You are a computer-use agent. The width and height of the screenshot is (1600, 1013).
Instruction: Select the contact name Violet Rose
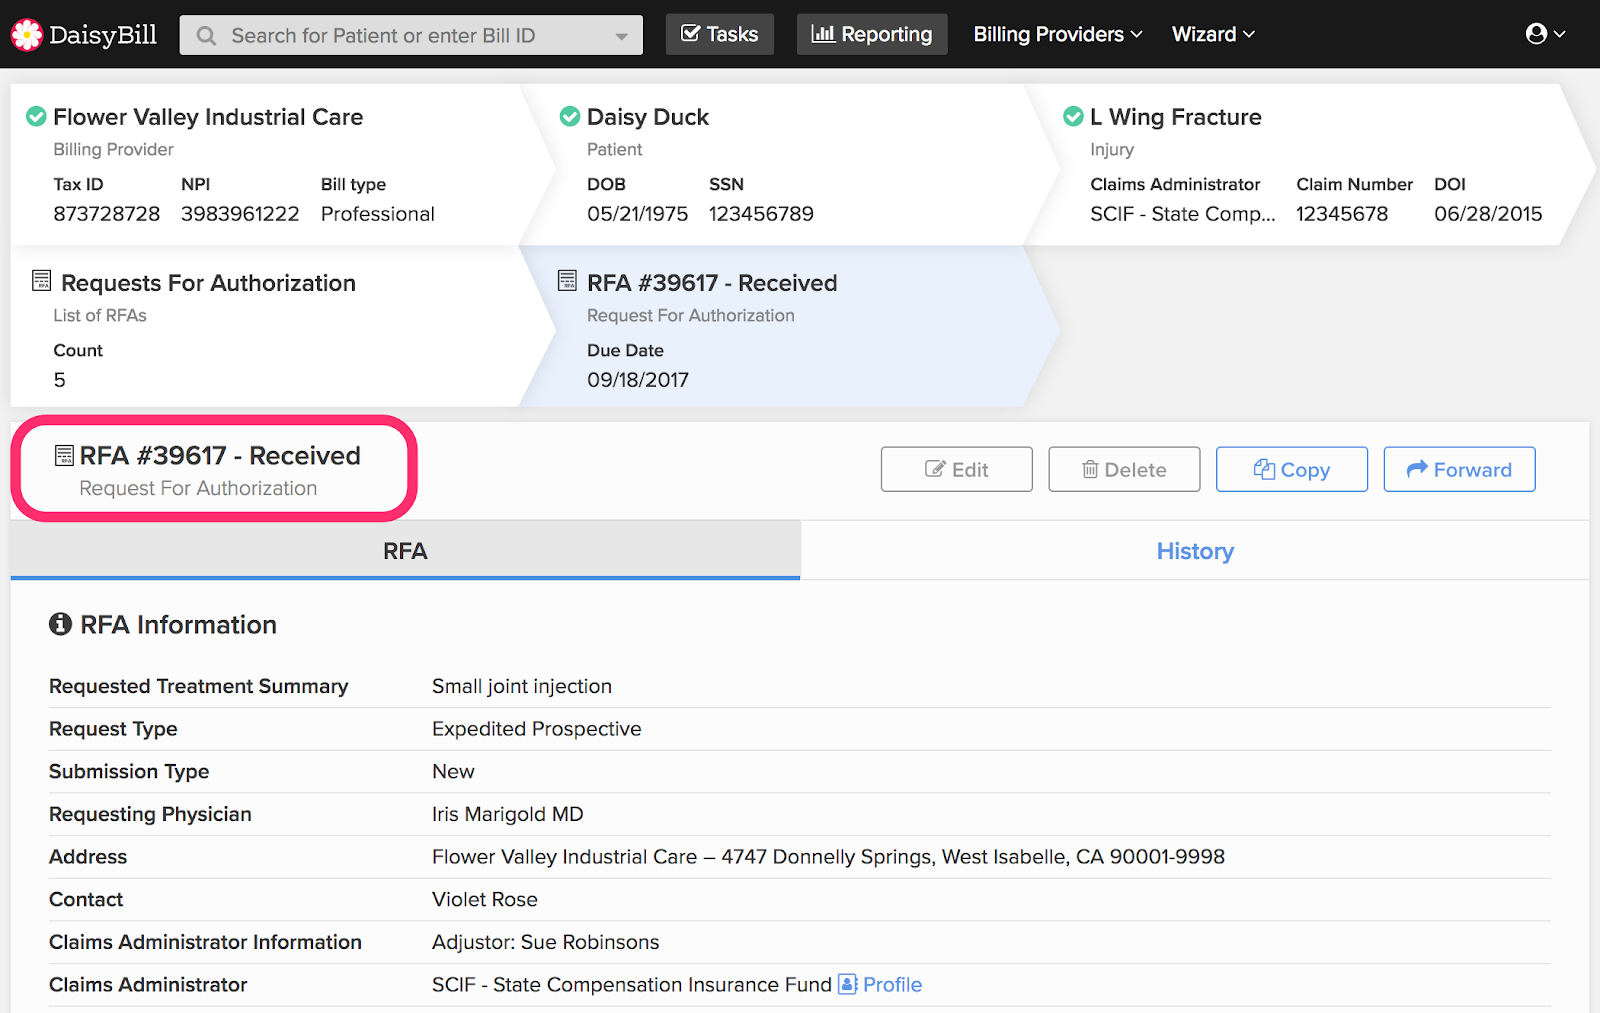pyautogui.click(x=485, y=899)
